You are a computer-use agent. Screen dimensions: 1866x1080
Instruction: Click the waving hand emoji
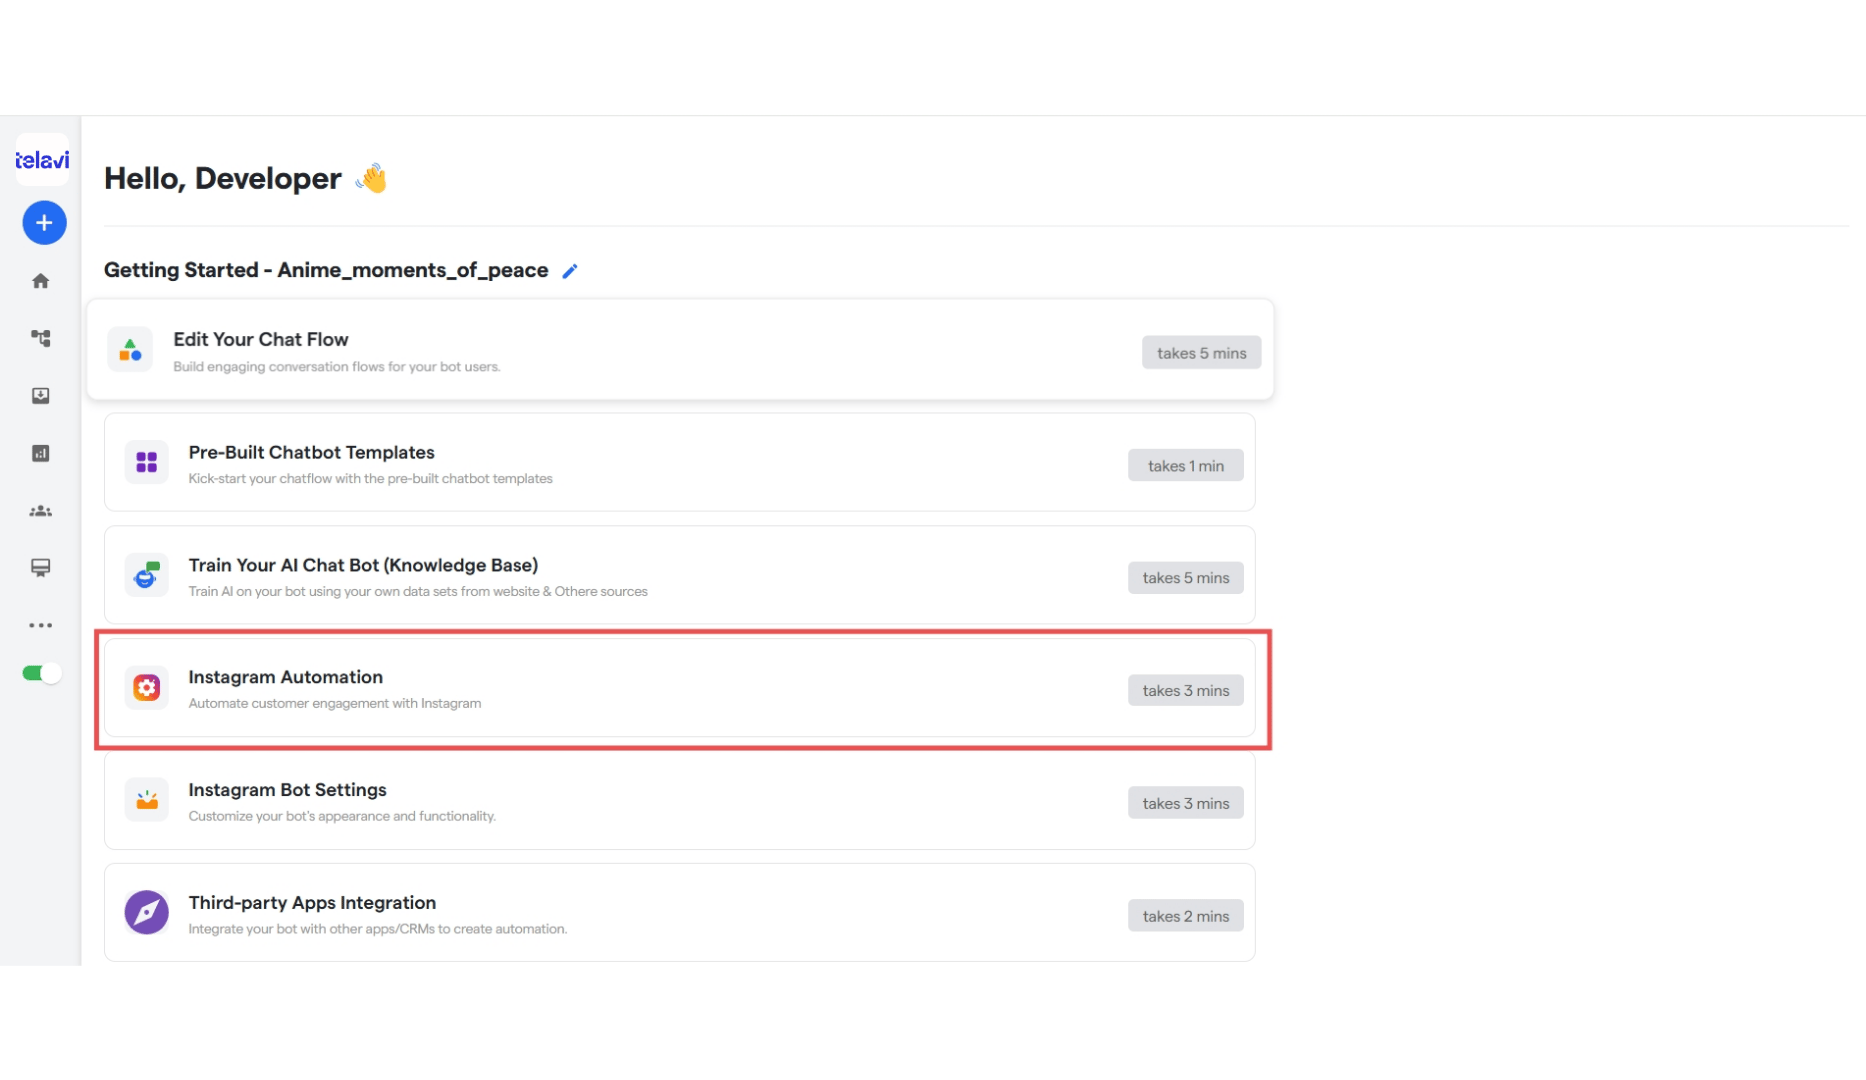tap(372, 179)
